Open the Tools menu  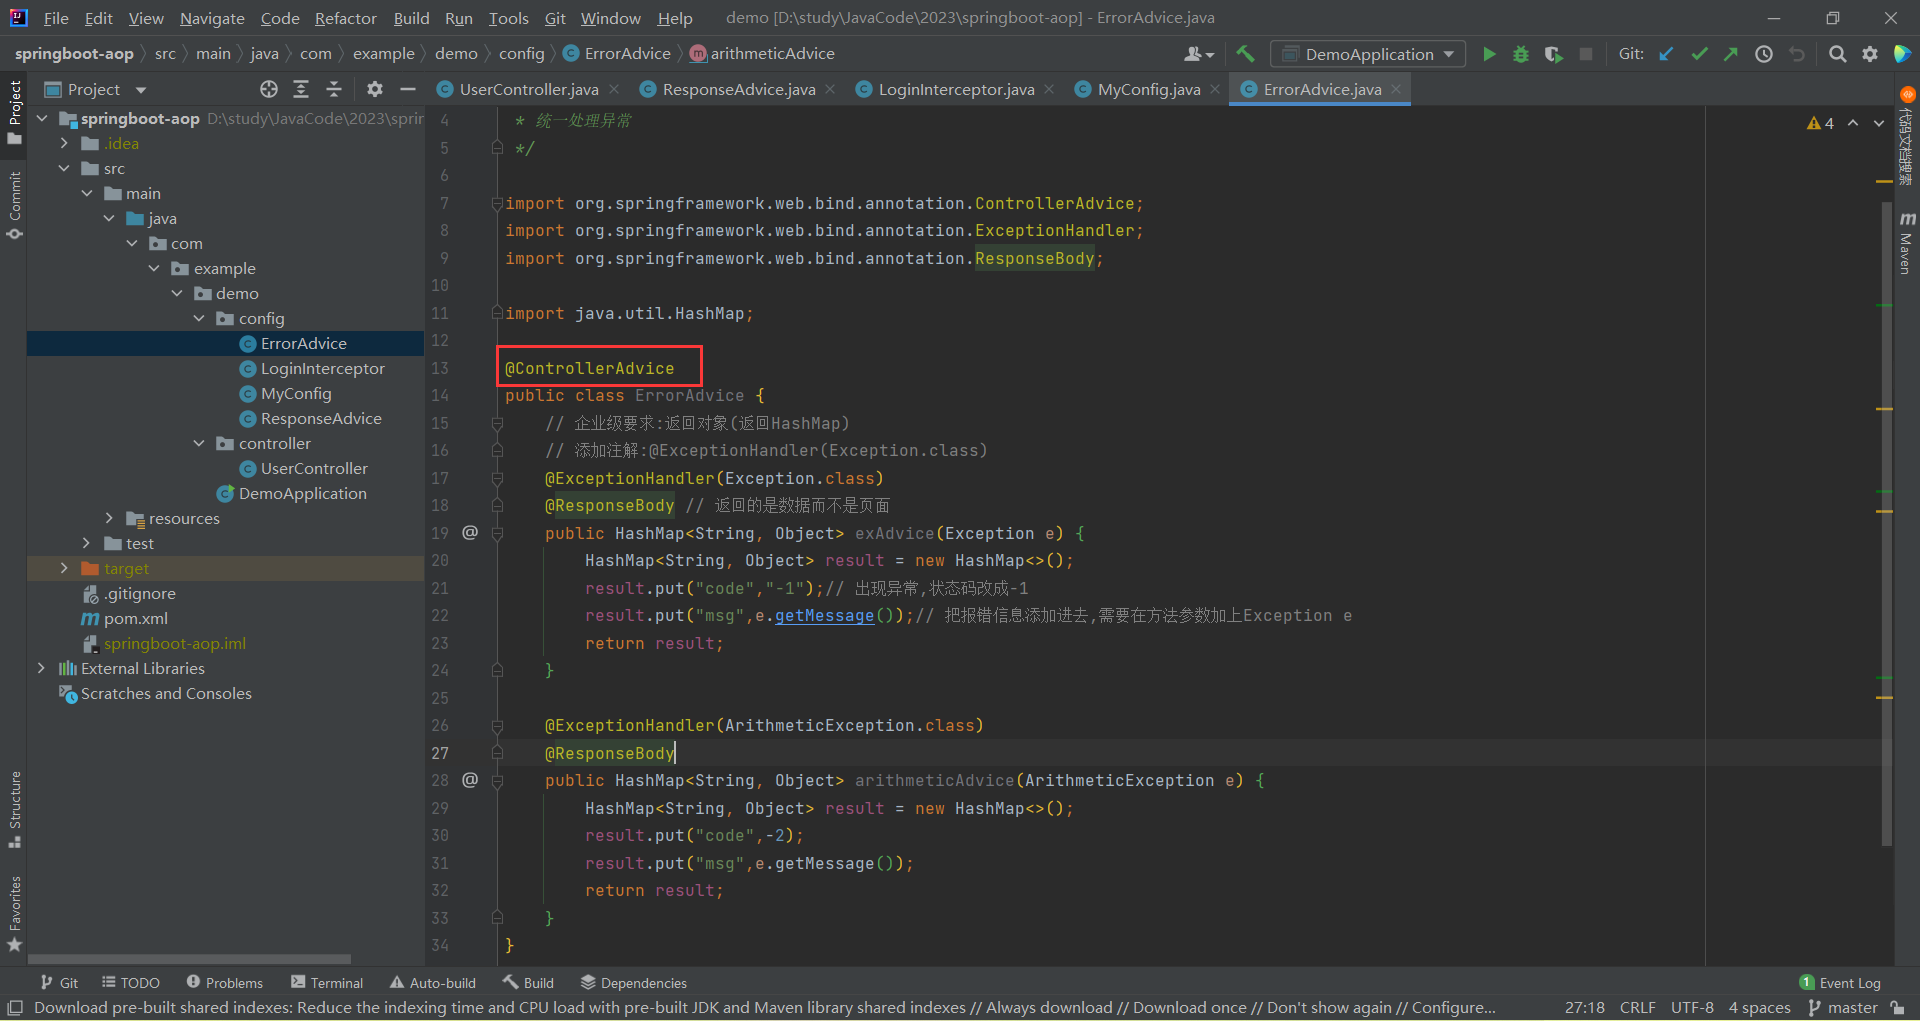point(508,18)
